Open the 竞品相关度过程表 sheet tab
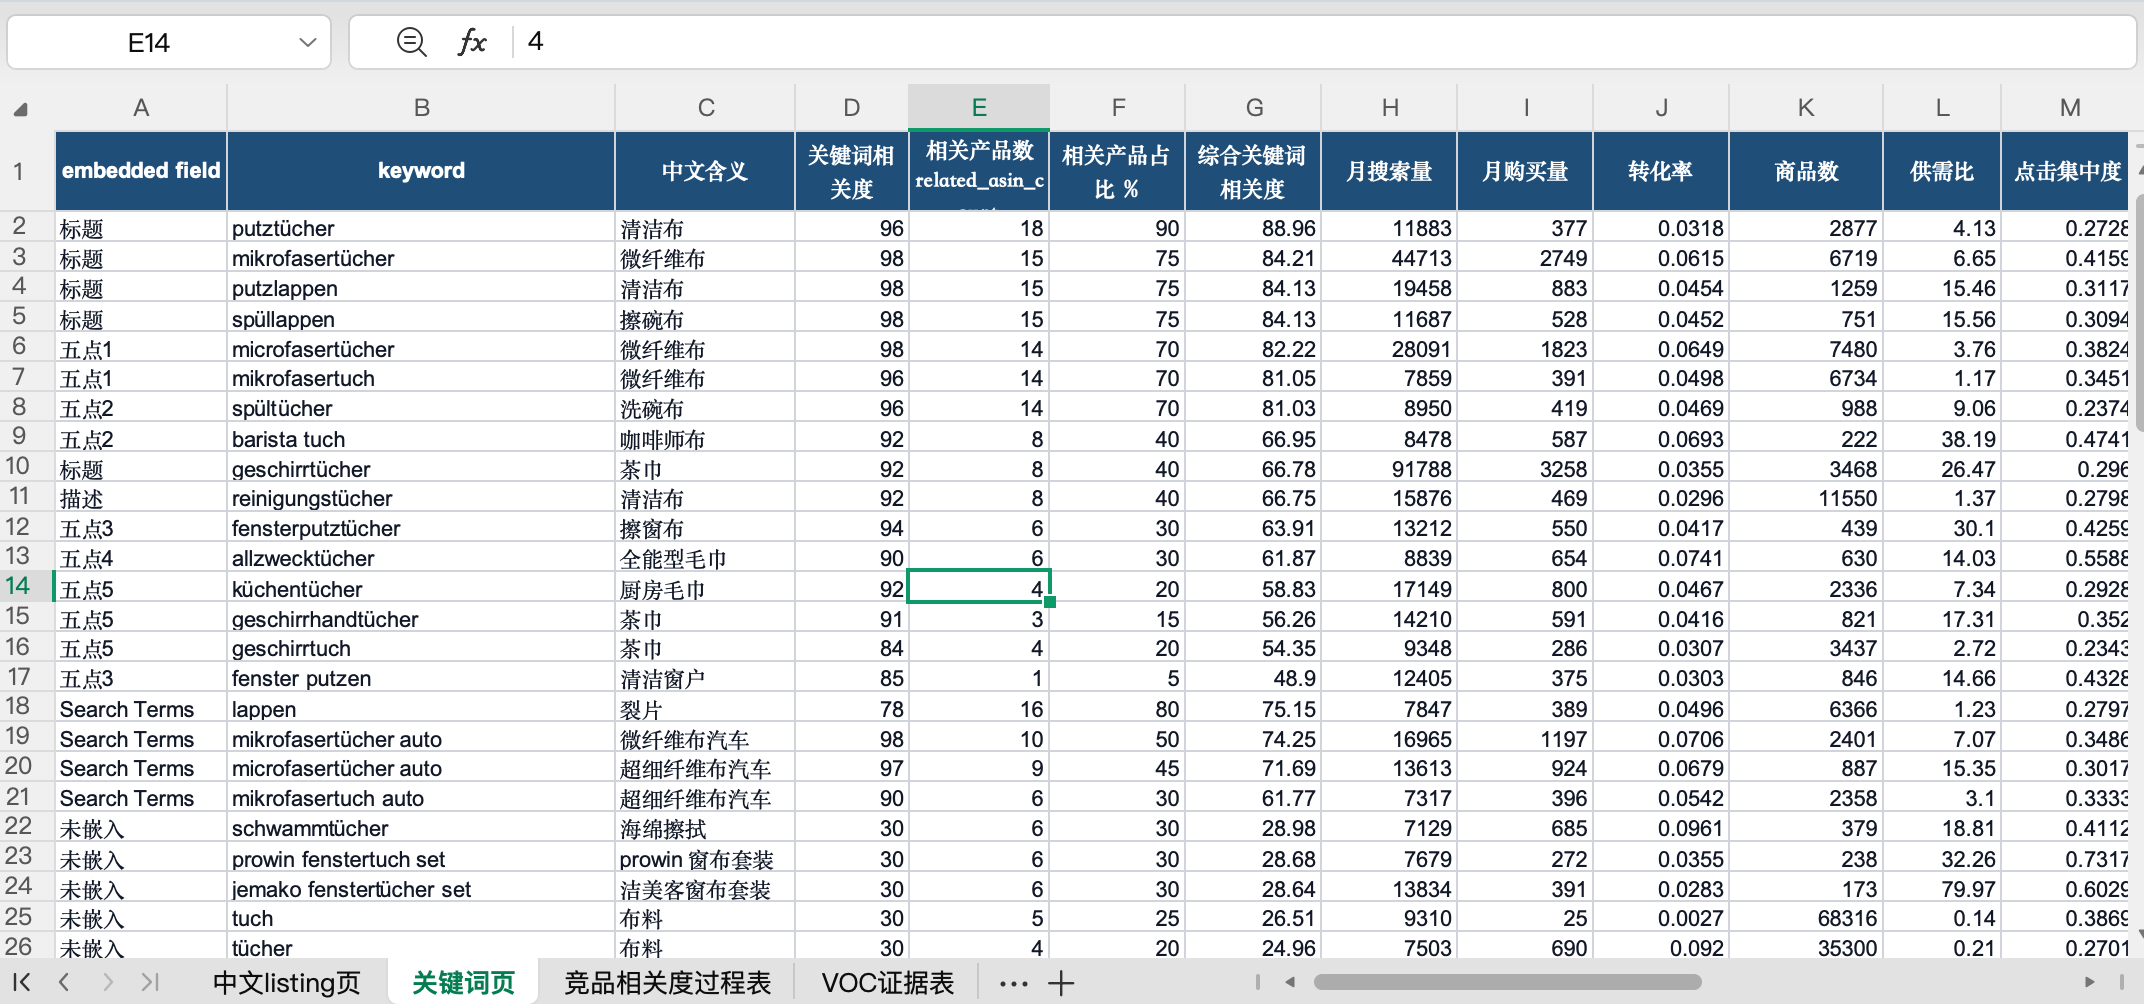This screenshot has height=1004, width=2144. click(667, 983)
